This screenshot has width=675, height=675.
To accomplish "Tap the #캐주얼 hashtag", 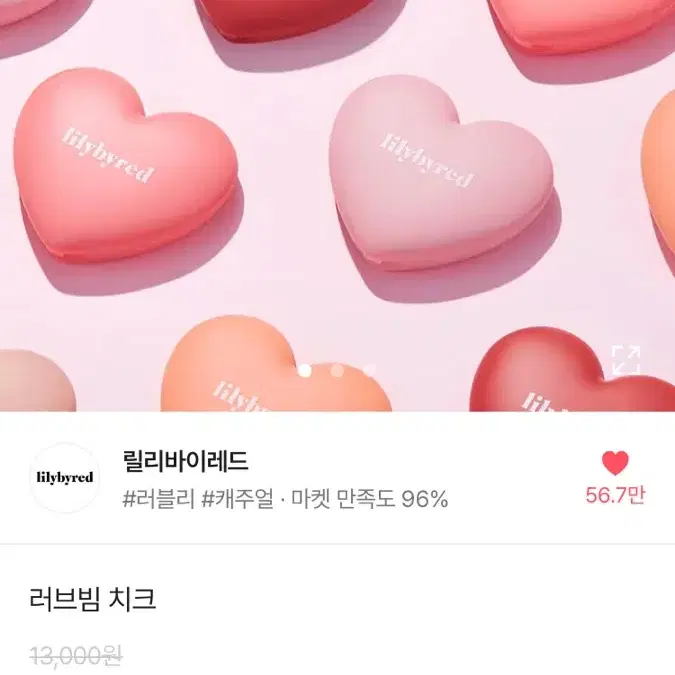I will [238, 499].
